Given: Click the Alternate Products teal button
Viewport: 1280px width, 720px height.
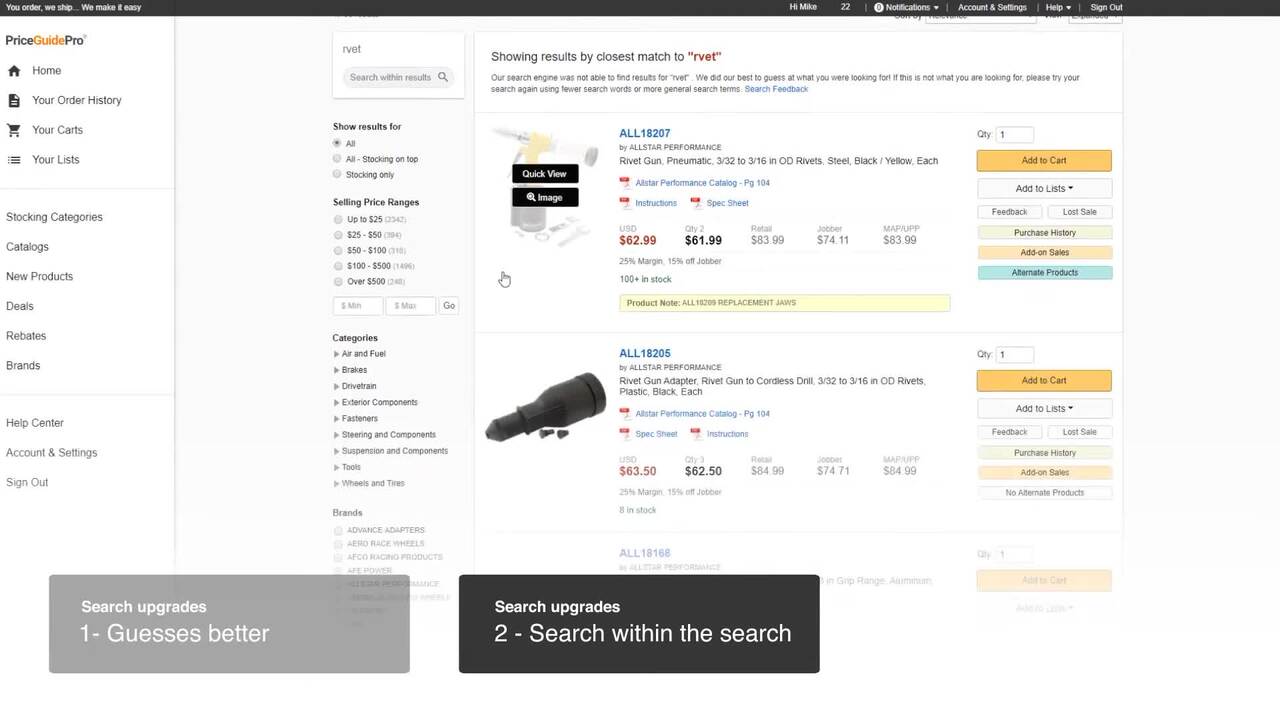Looking at the screenshot, I should click(x=1044, y=272).
